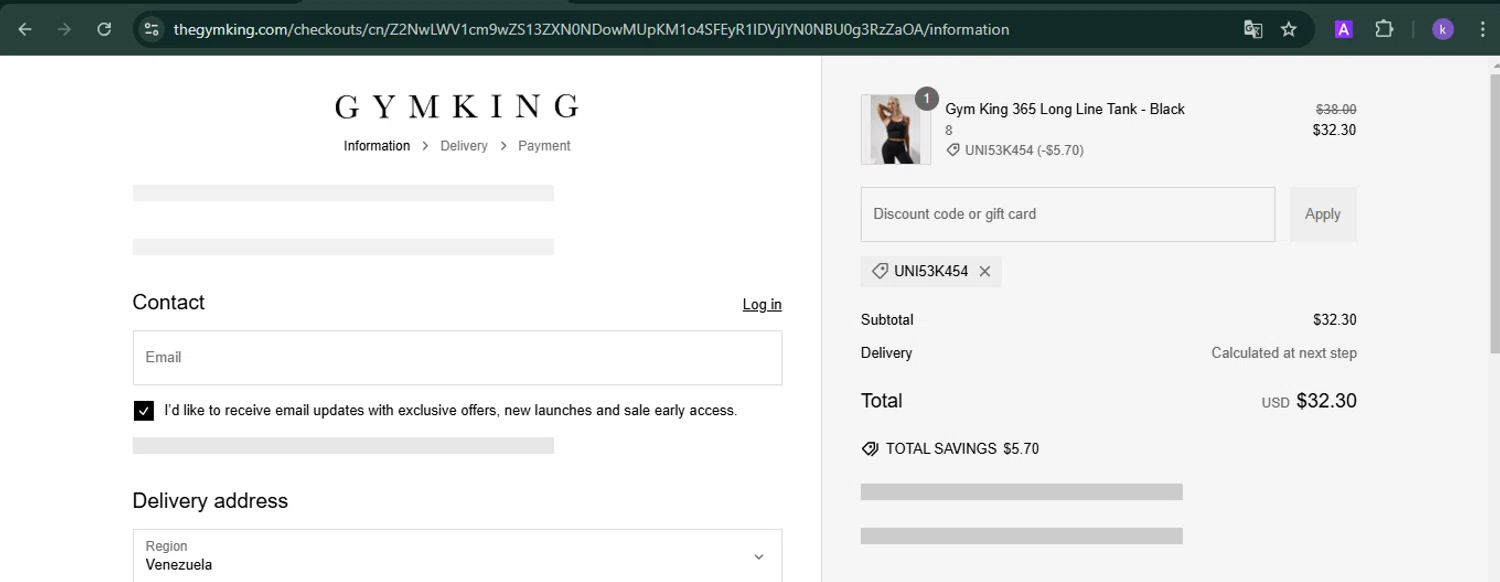The image size is (1500, 582).
Task: Bookmark this page with the star icon
Action: (1289, 29)
